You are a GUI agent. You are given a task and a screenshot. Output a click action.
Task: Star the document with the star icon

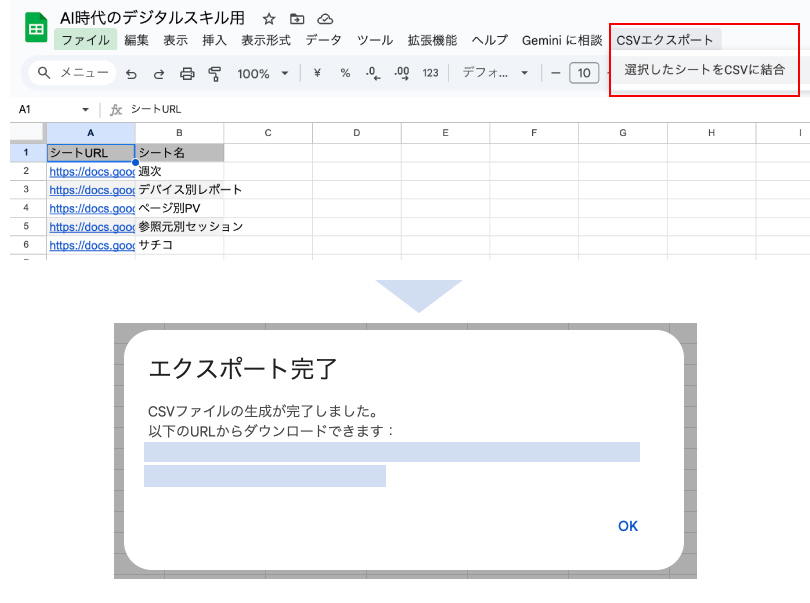click(268, 19)
